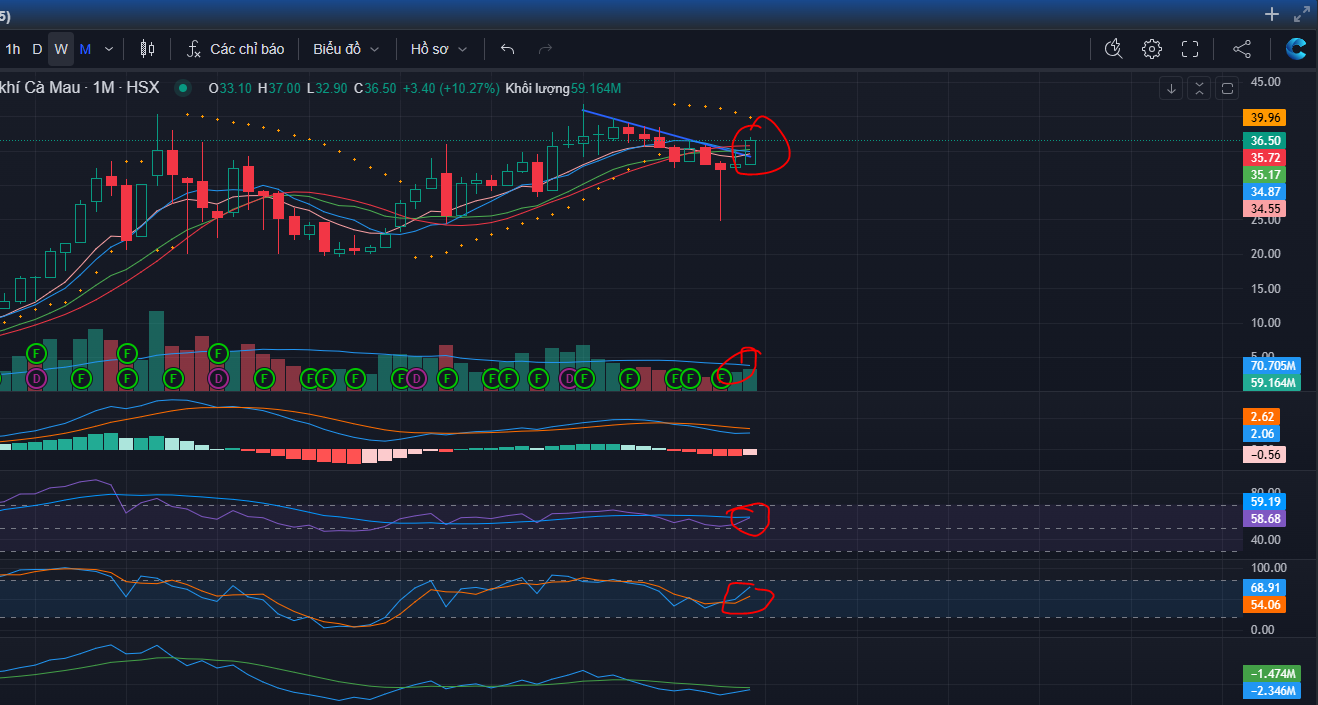The width and height of the screenshot is (1318, 705).
Task: Collapse the price pane
Action: coord(1200,88)
